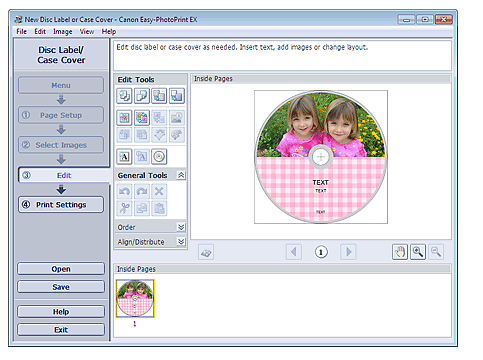483x360 pixels.
Task: Go to the Menu step button
Action: [61, 85]
